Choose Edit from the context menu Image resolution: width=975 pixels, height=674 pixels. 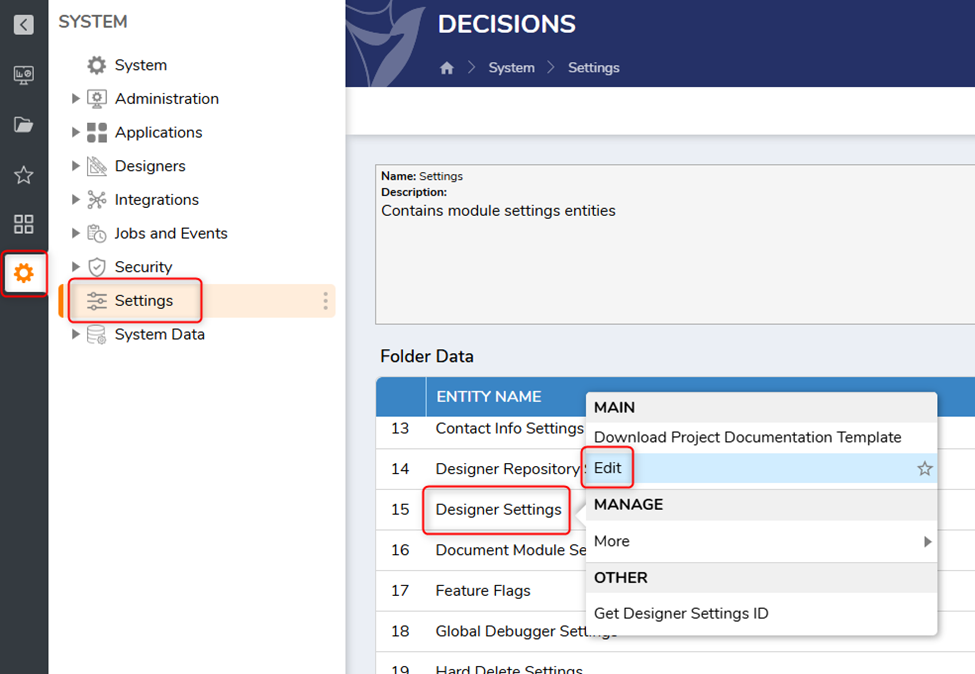tap(608, 468)
